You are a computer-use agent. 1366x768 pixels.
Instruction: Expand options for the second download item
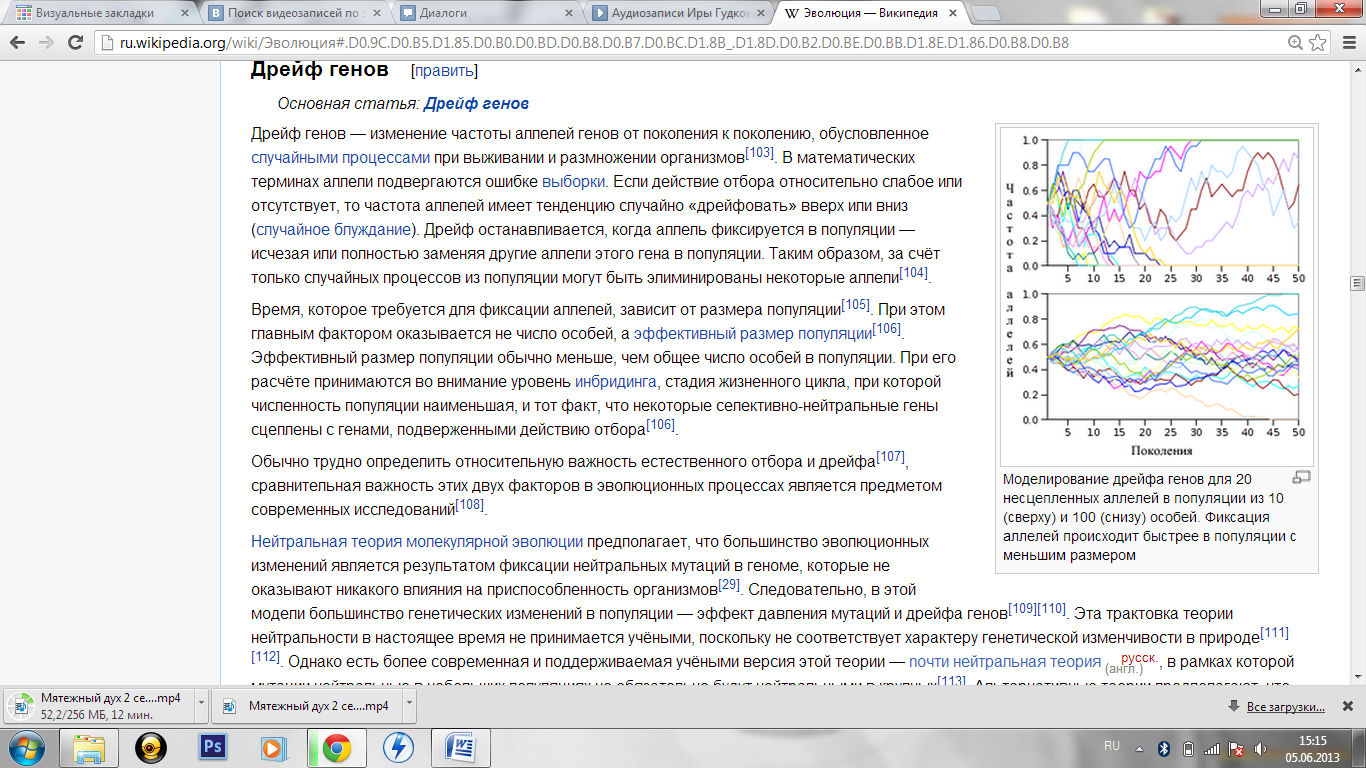click(x=409, y=705)
